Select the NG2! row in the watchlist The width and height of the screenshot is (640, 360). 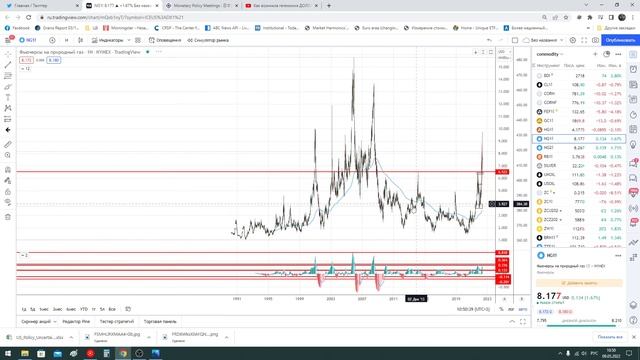pos(579,148)
